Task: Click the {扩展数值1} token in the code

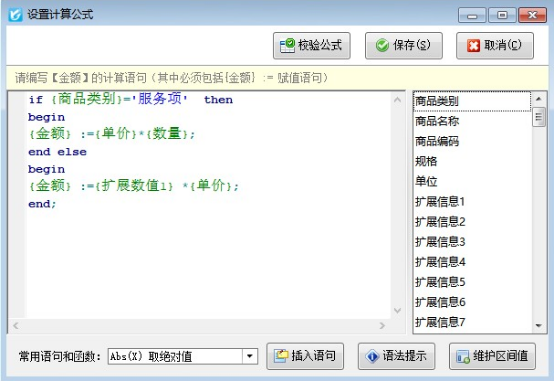Action: coord(134,186)
